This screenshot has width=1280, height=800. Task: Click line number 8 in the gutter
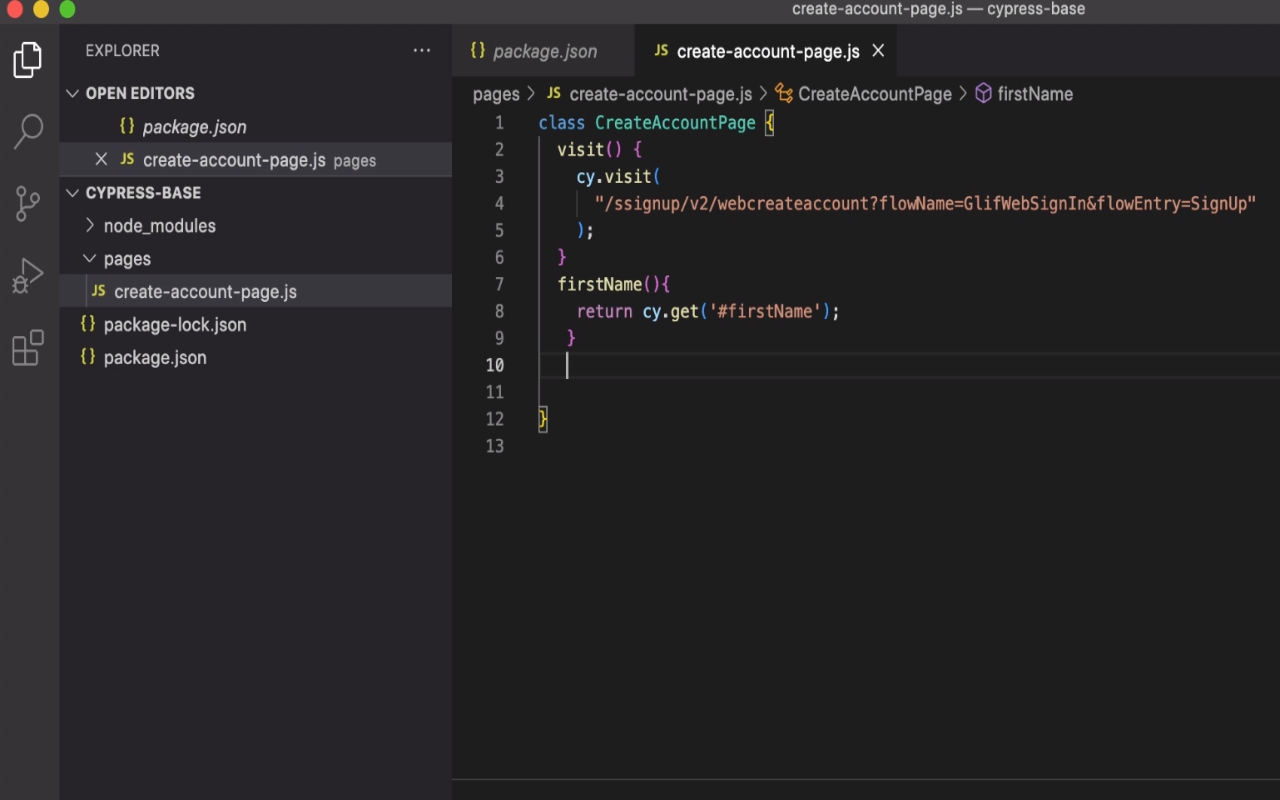[499, 311]
